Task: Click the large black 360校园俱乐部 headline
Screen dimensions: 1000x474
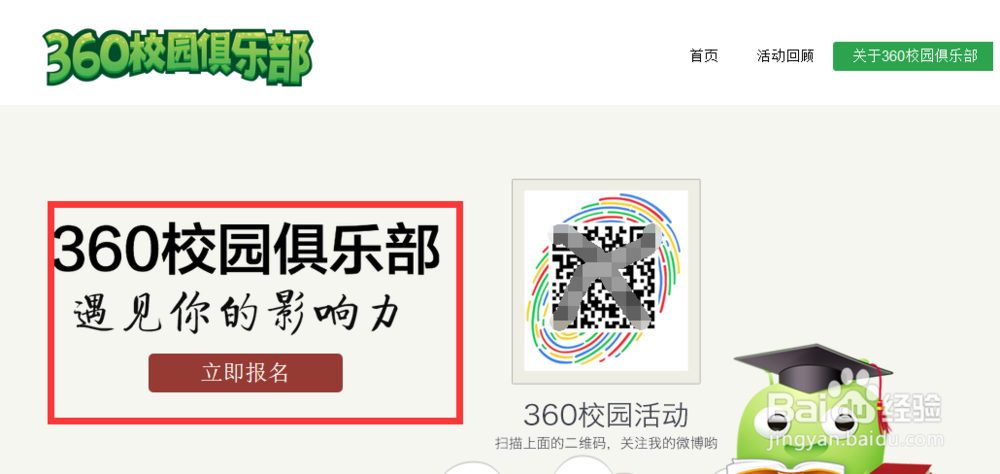Action: pyautogui.click(x=246, y=248)
